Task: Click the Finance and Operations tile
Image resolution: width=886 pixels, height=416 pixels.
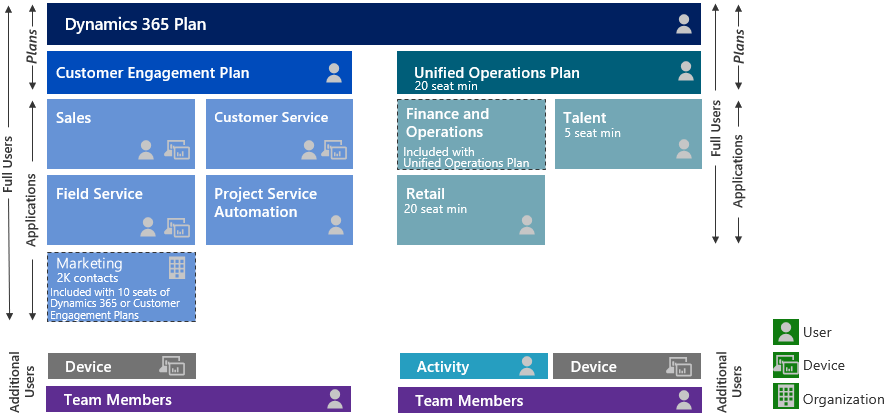Action: point(471,135)
